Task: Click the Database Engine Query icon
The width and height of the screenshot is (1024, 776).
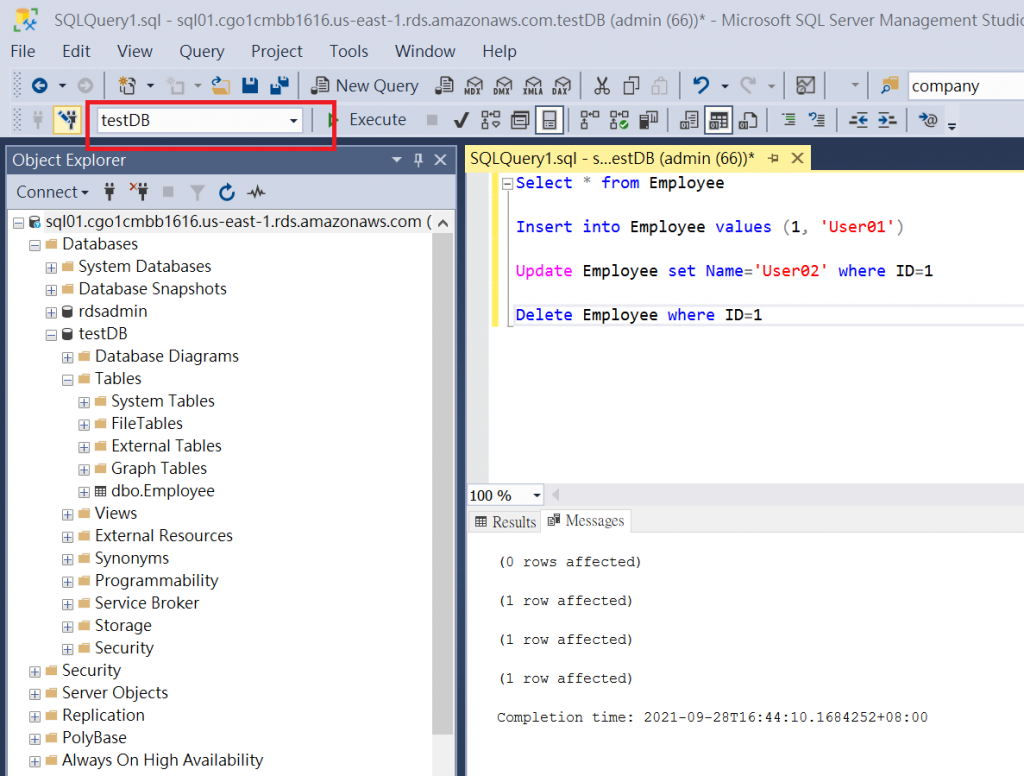Action: [x=445, y=86]
